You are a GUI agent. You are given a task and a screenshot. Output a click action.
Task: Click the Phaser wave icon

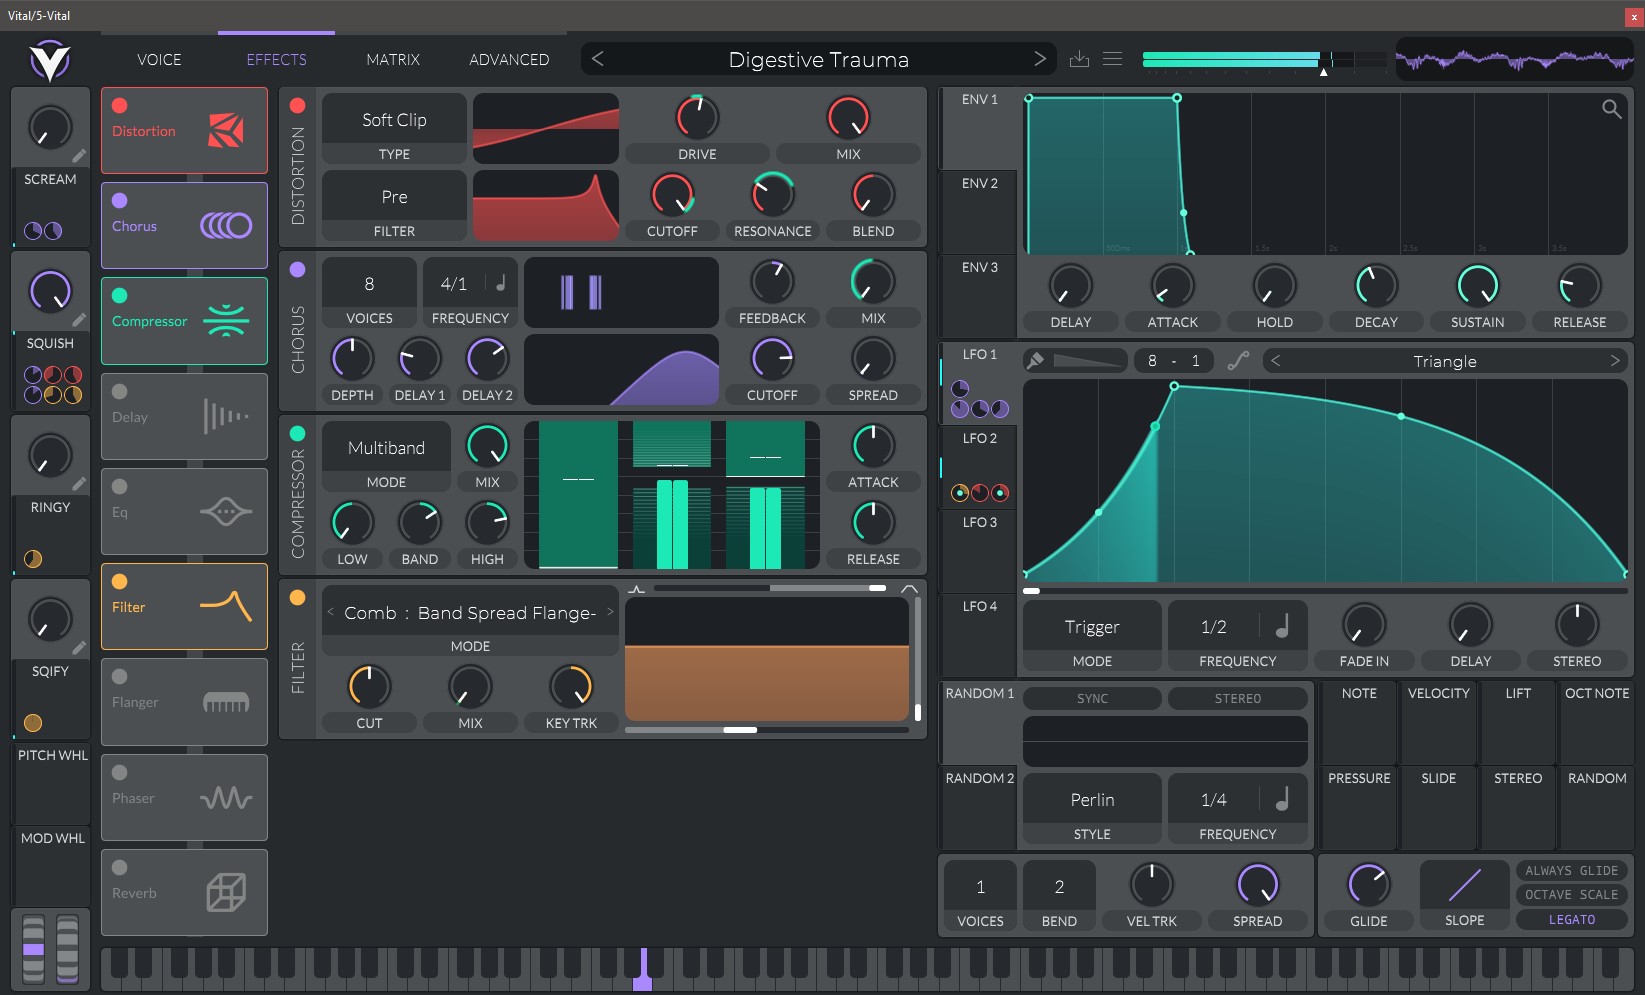coord(226,798)
